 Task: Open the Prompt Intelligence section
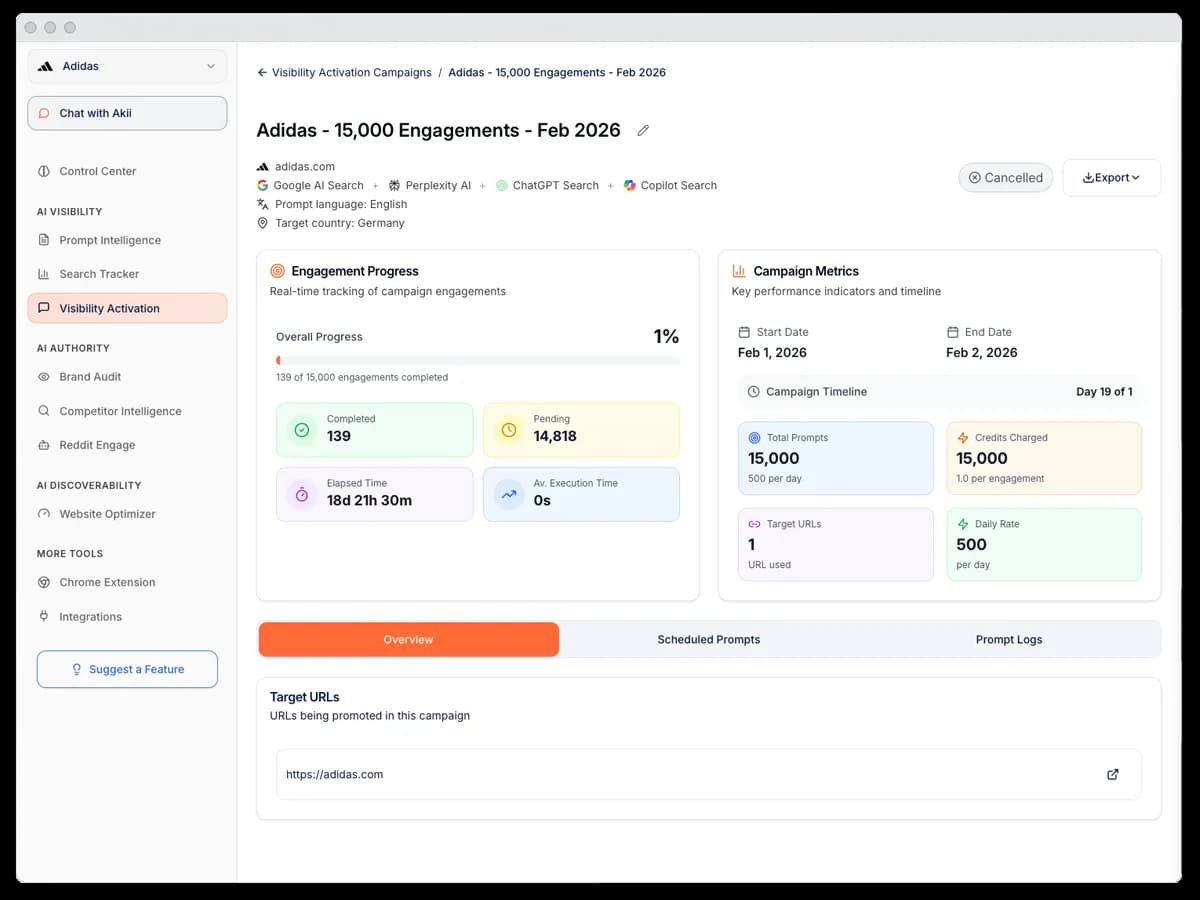(x=108, y=240)
